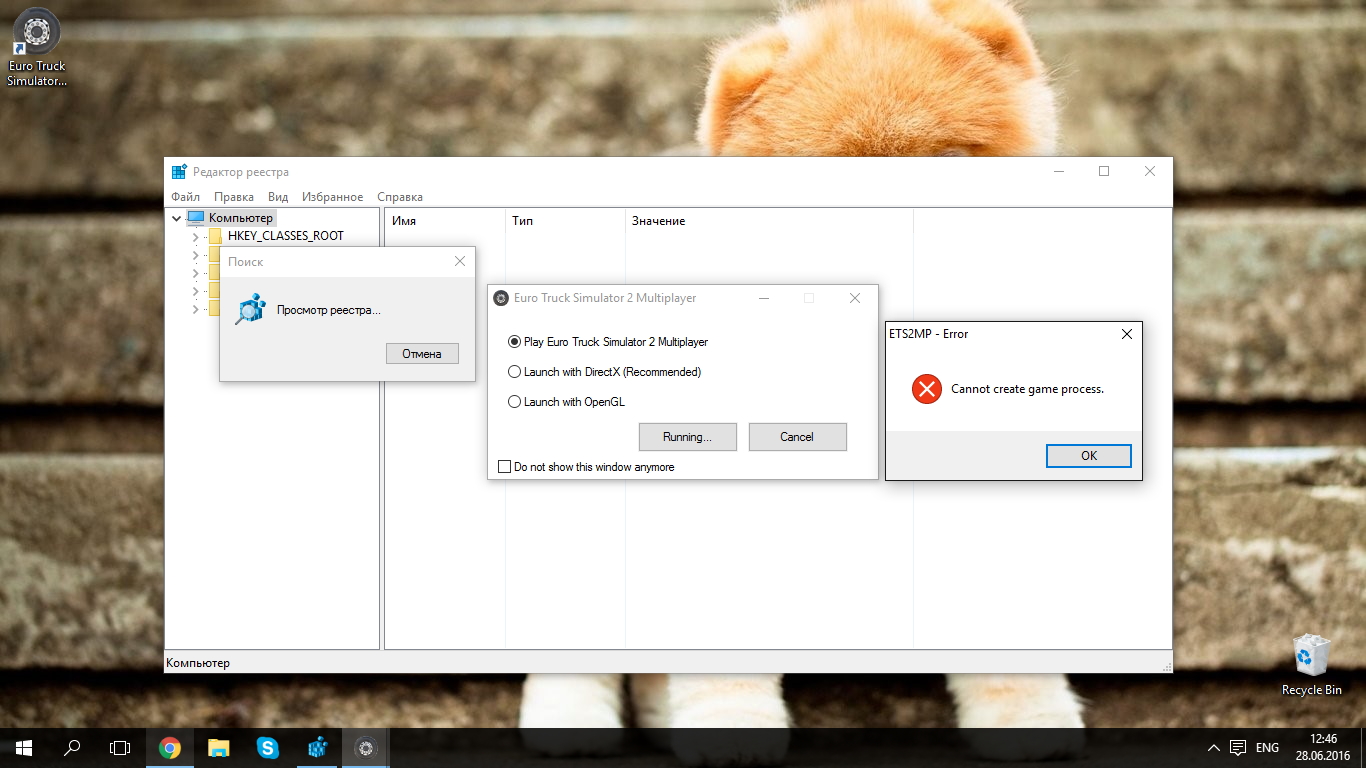
Task: Select the HKEY_CLASSES_ROOT tree label
Action: point(286,236)
